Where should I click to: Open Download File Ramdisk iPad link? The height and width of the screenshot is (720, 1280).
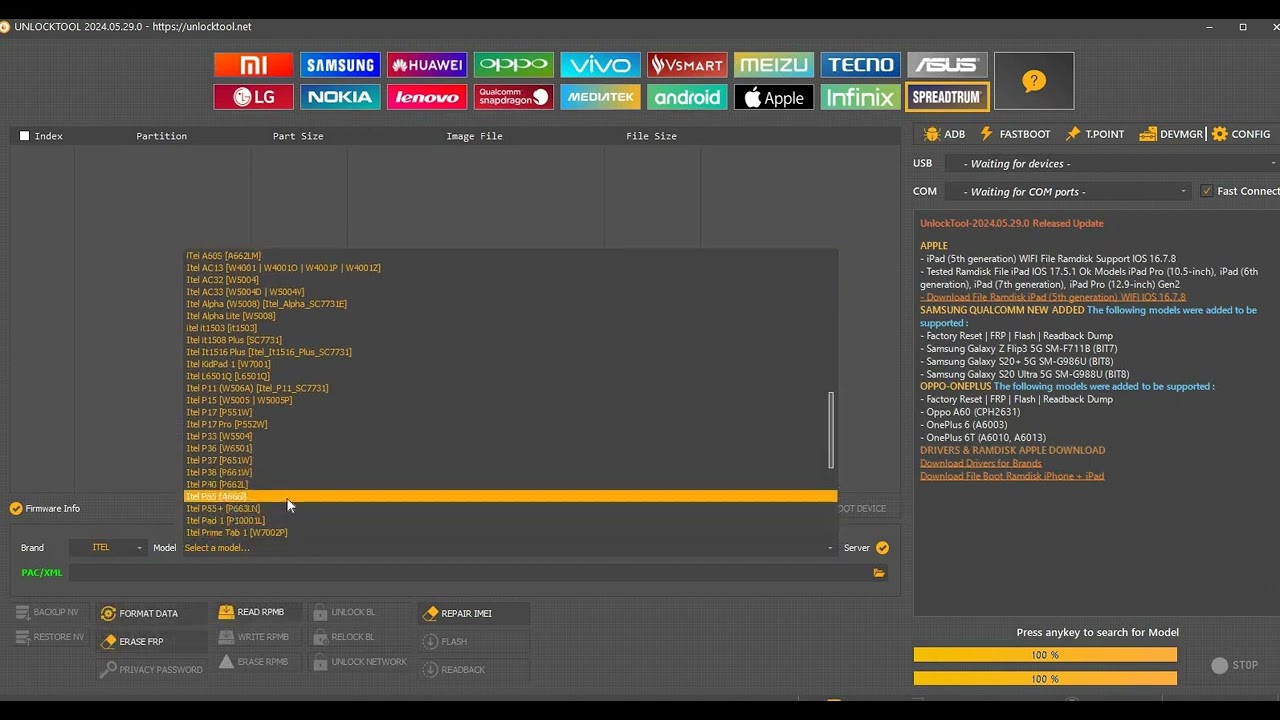(1053, 297)
